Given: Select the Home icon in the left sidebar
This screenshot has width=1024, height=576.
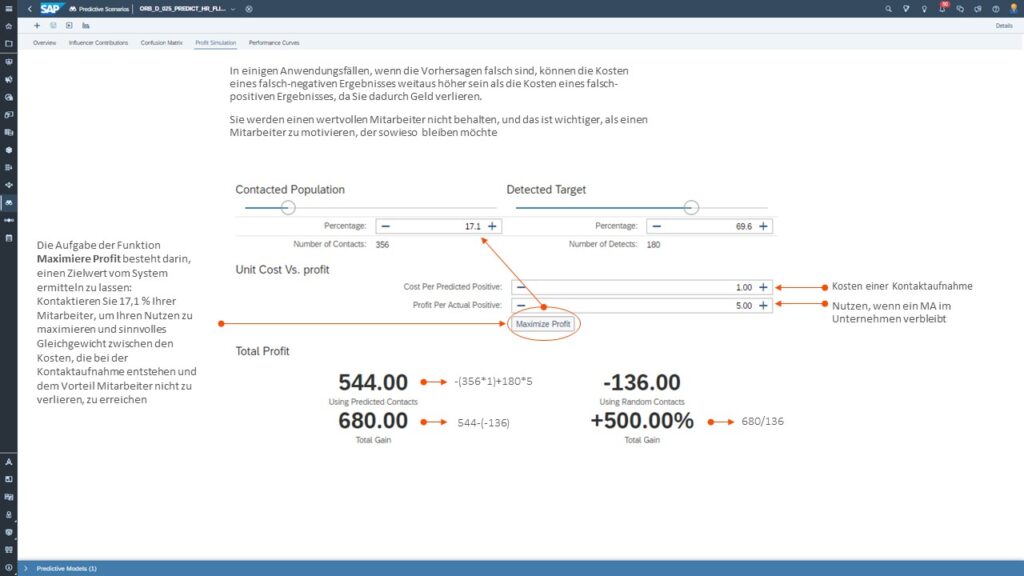Looking at the screenshot, I should [8, 26].
